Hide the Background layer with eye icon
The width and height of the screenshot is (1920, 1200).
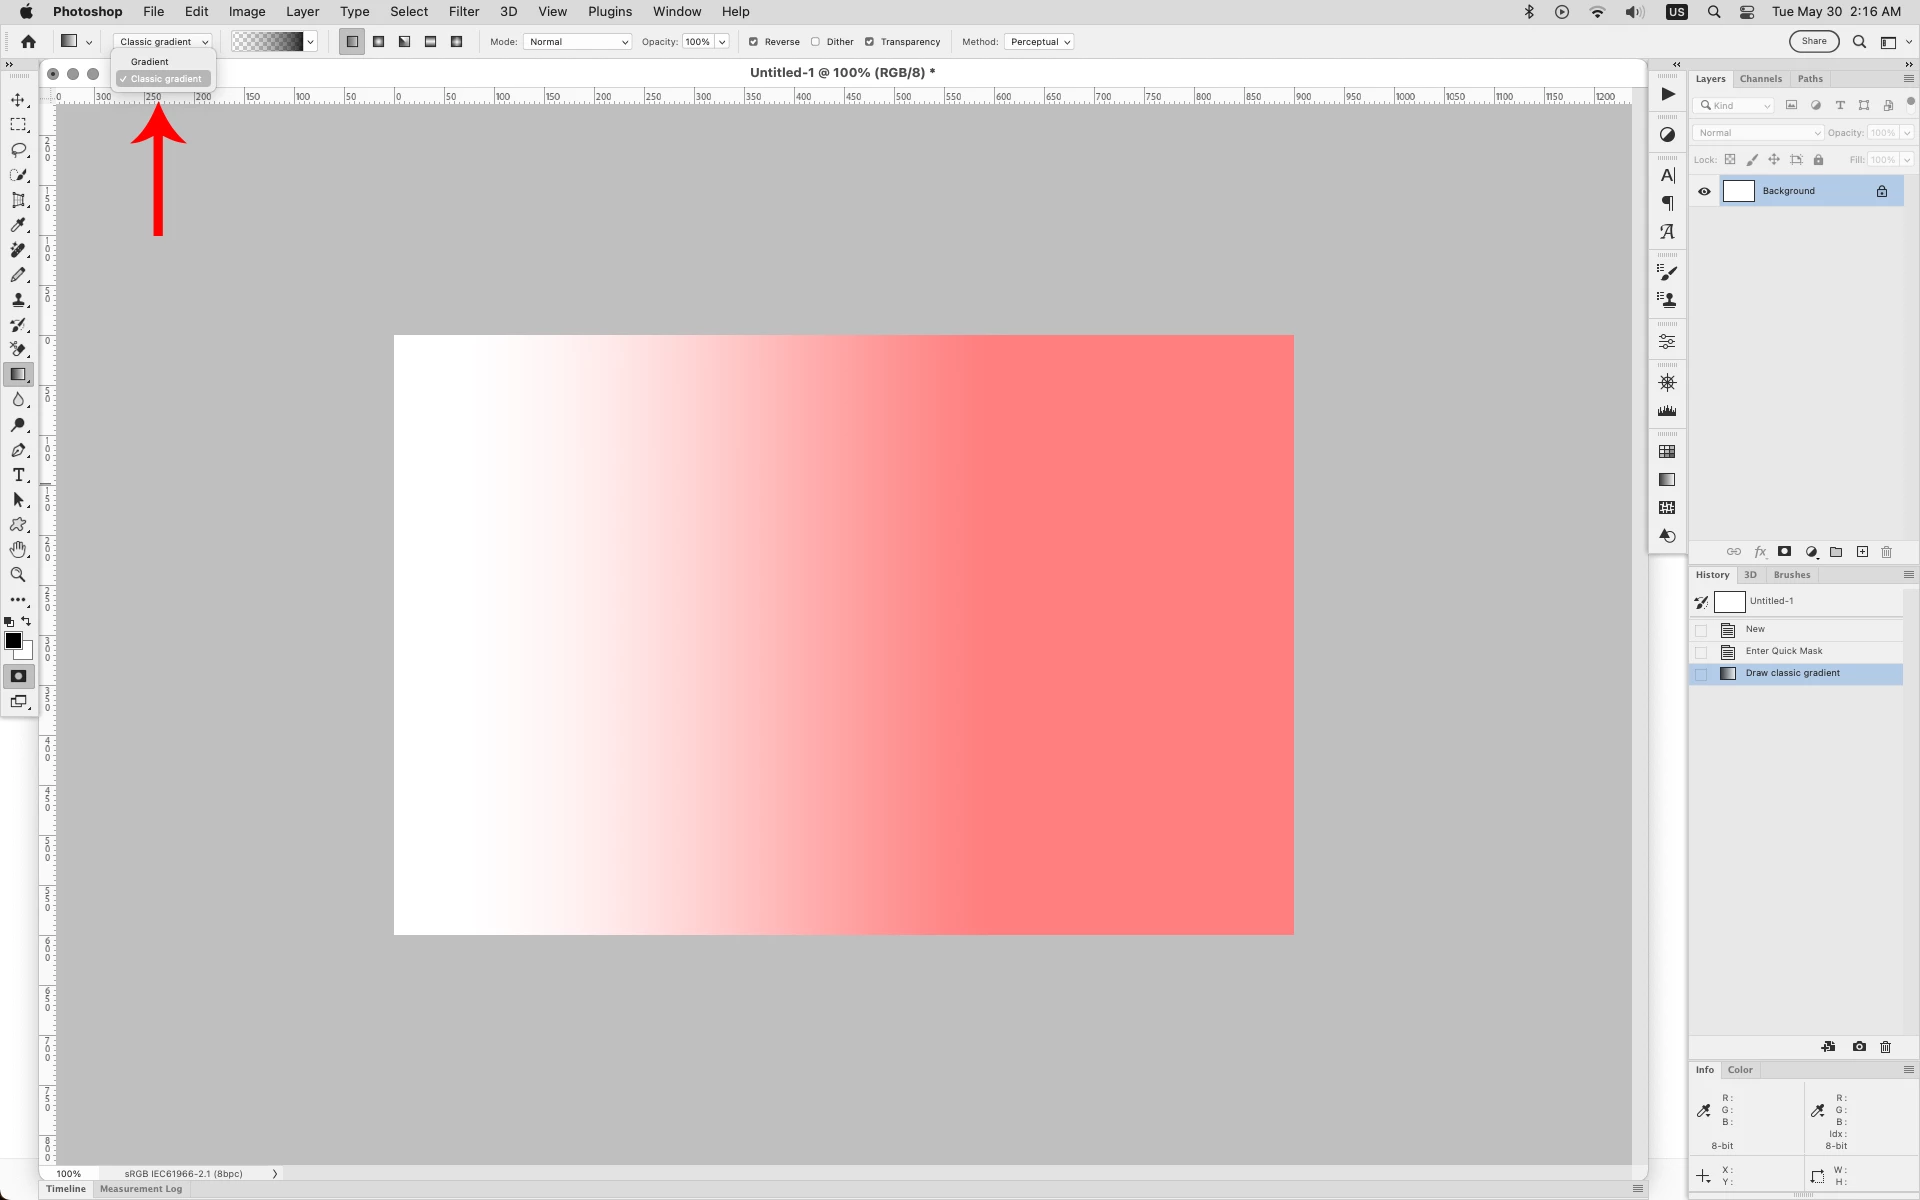(1705, 191)
